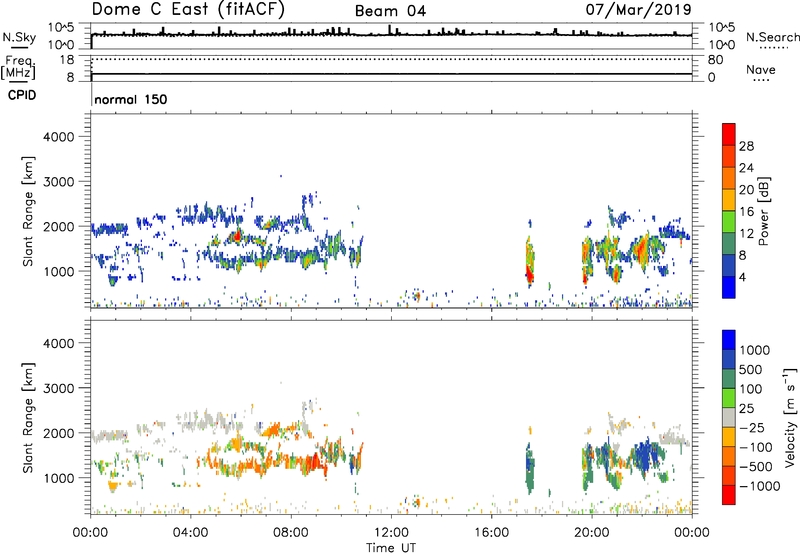The height and width of the screenshot is (554, 800).
Task: Click the '16:00' time axis label
Action: [491, 533]
